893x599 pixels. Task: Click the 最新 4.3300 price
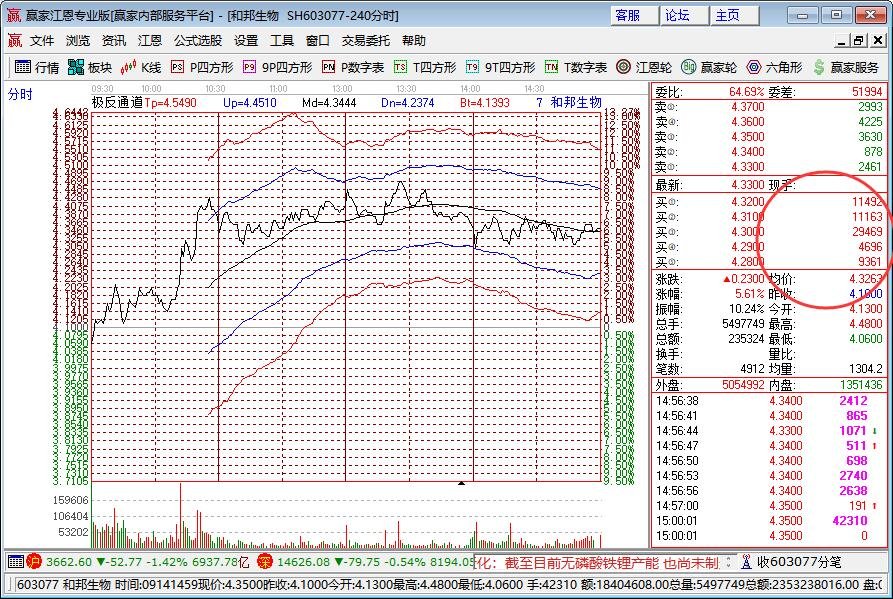click(748, 185)
